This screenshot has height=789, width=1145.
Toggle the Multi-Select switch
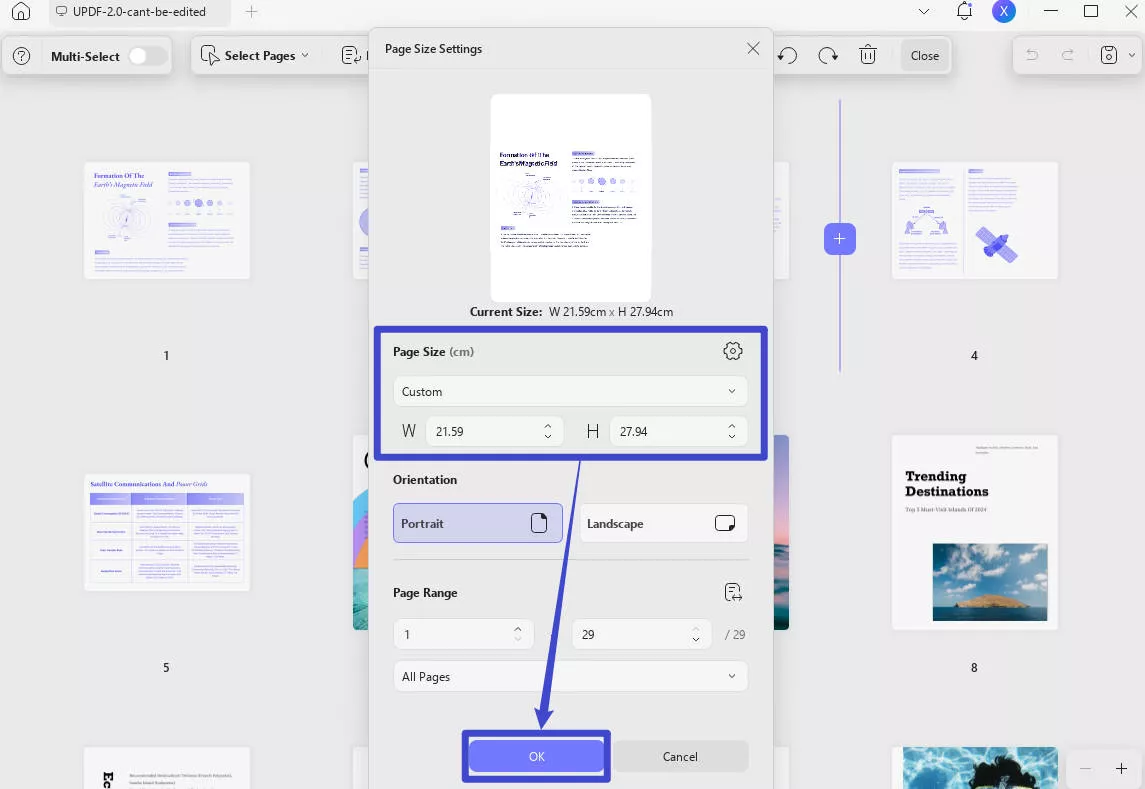tap(147, 56)
